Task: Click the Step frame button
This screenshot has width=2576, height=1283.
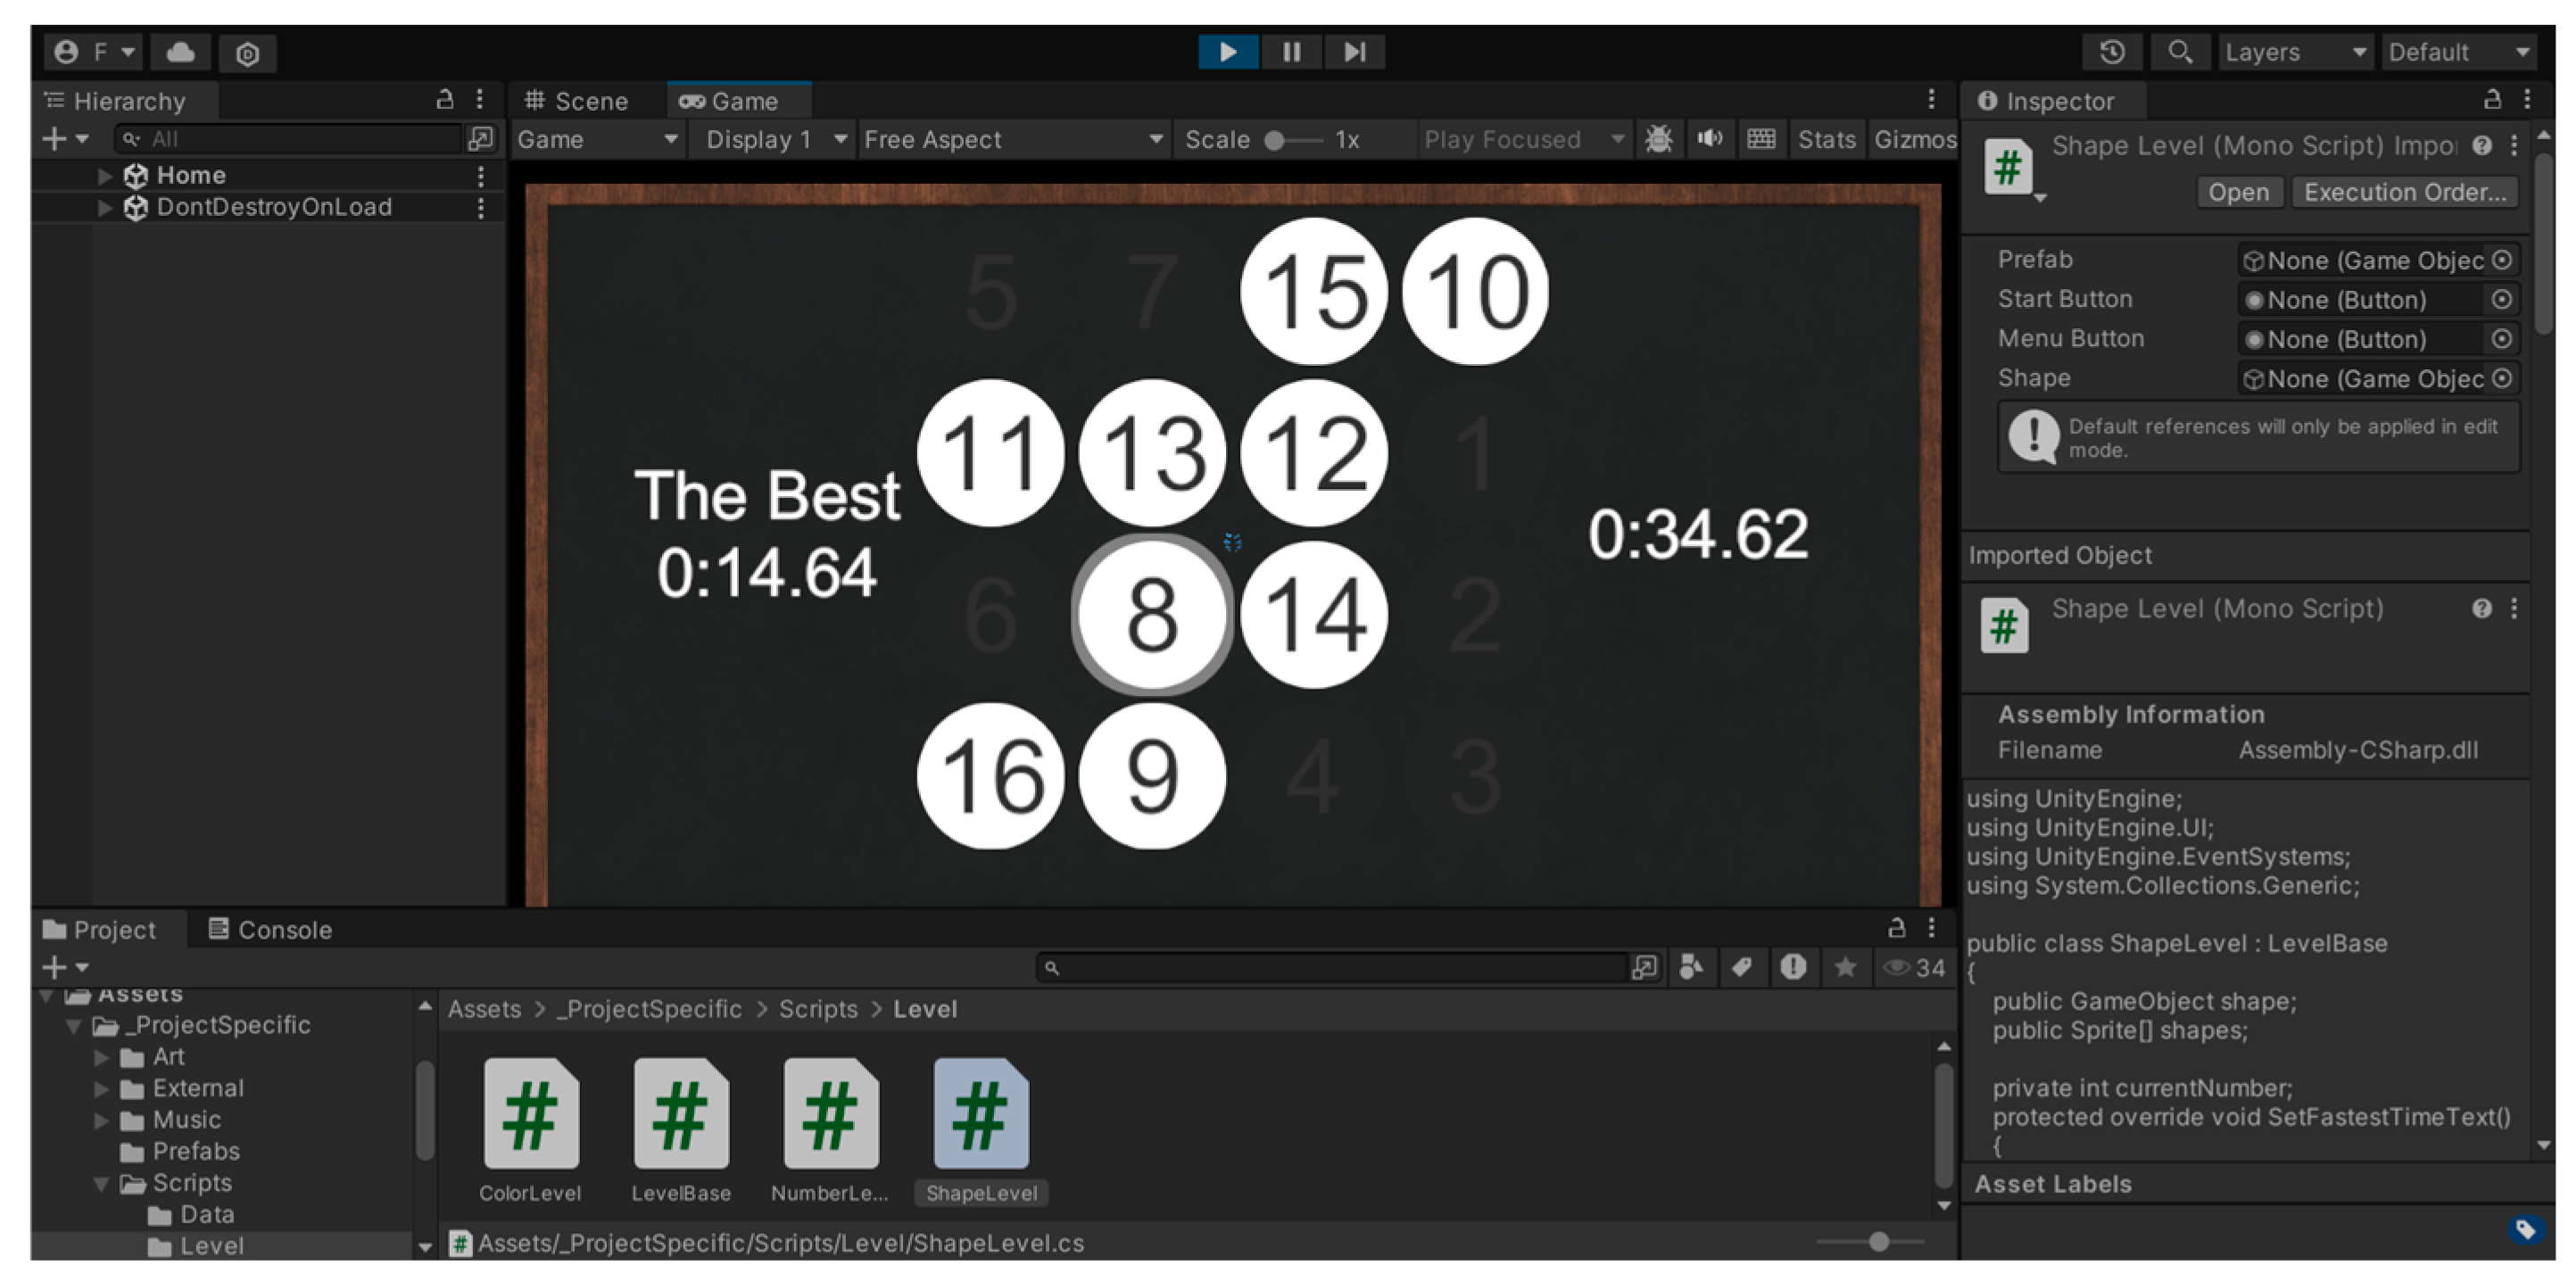Action: (1354, 52)
